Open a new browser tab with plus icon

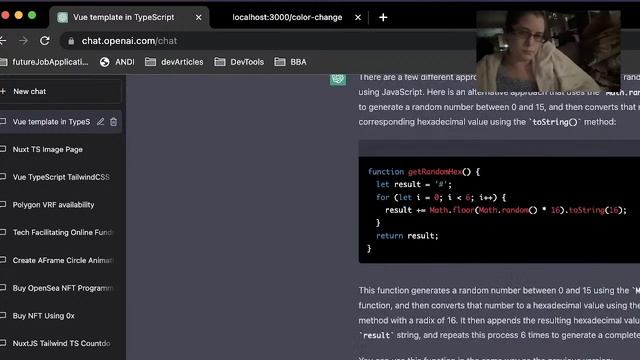click(383, 18)
